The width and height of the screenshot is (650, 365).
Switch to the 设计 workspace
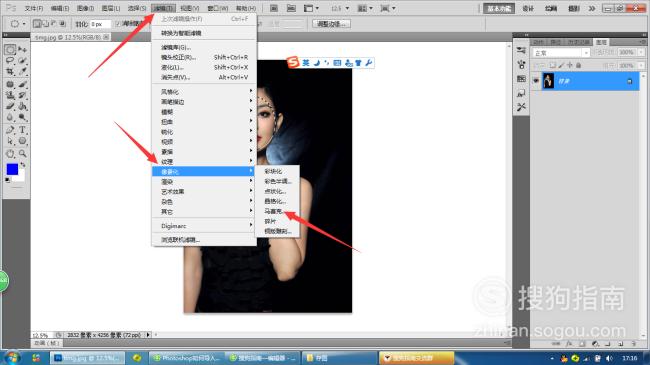pyautogui.click(x=528, y=8)
